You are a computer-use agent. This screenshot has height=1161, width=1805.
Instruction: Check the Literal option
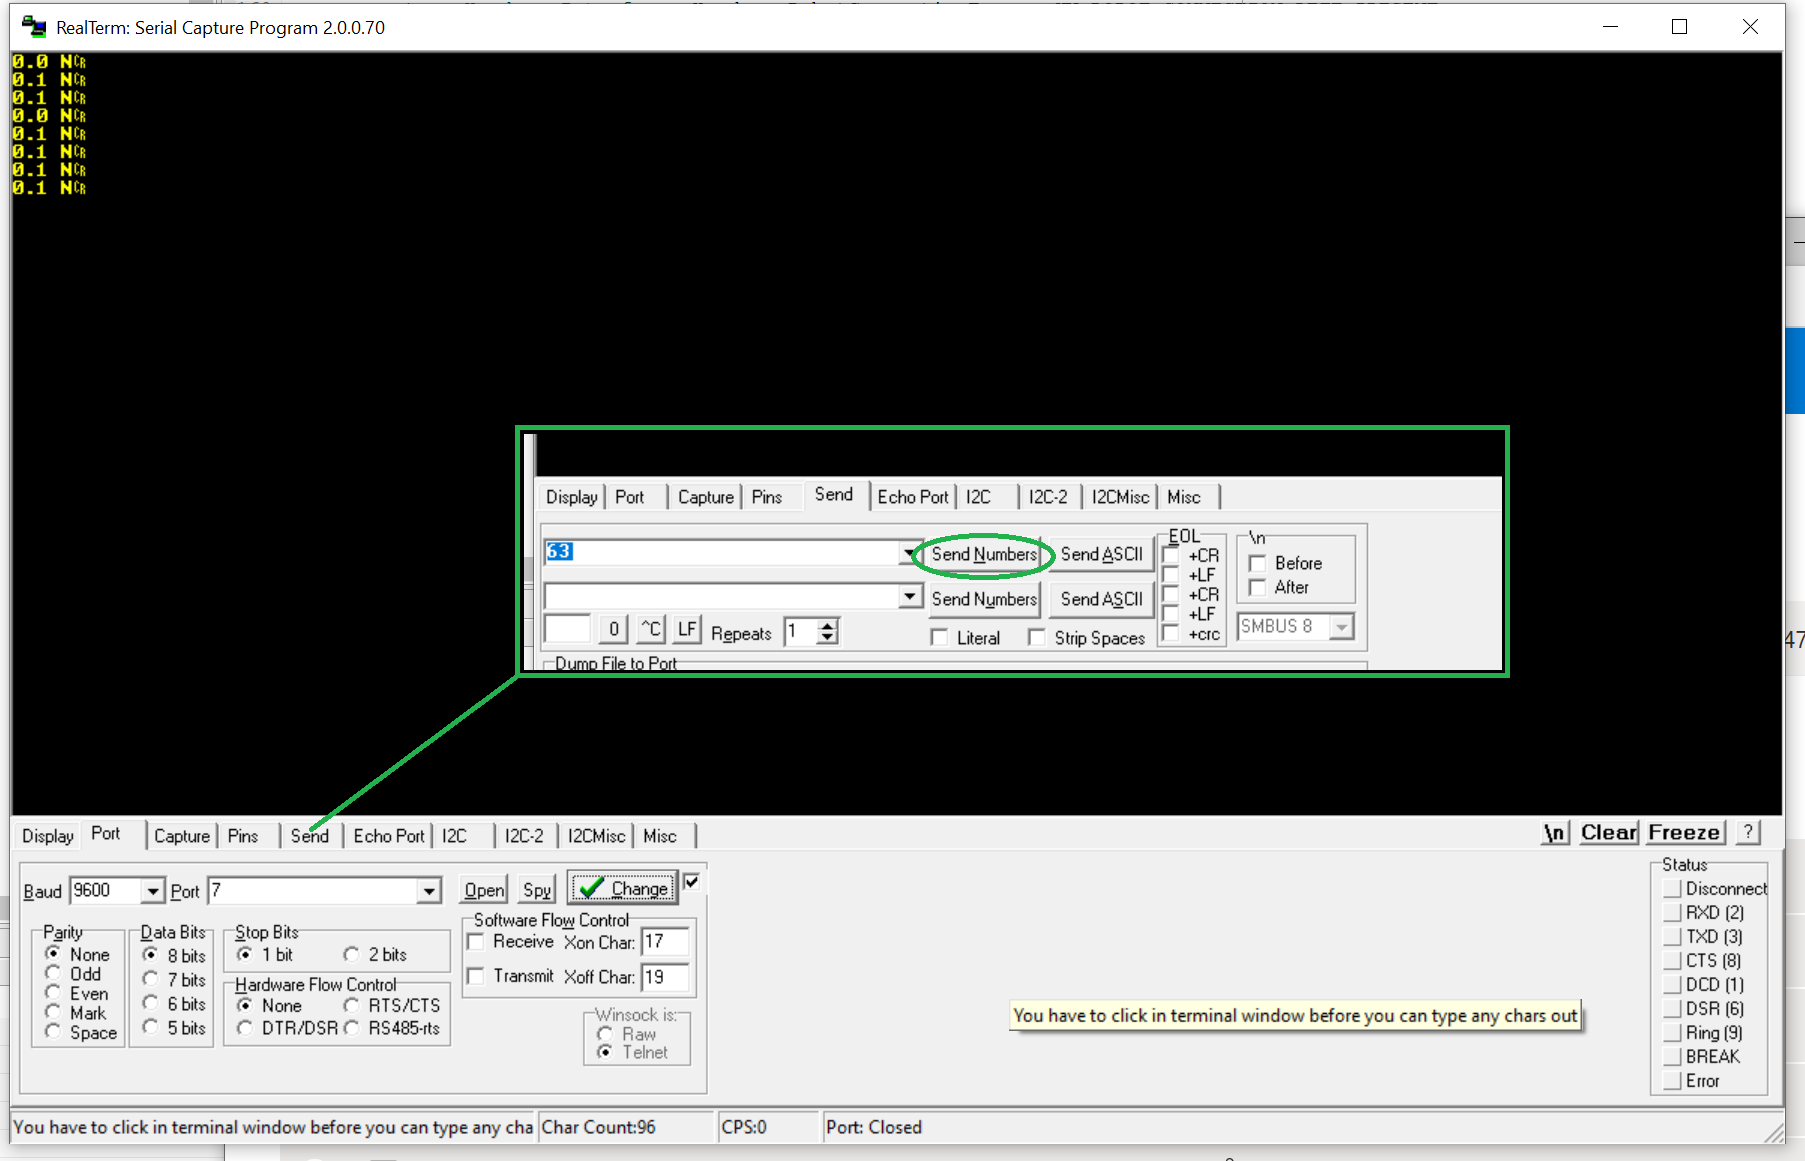939,637
